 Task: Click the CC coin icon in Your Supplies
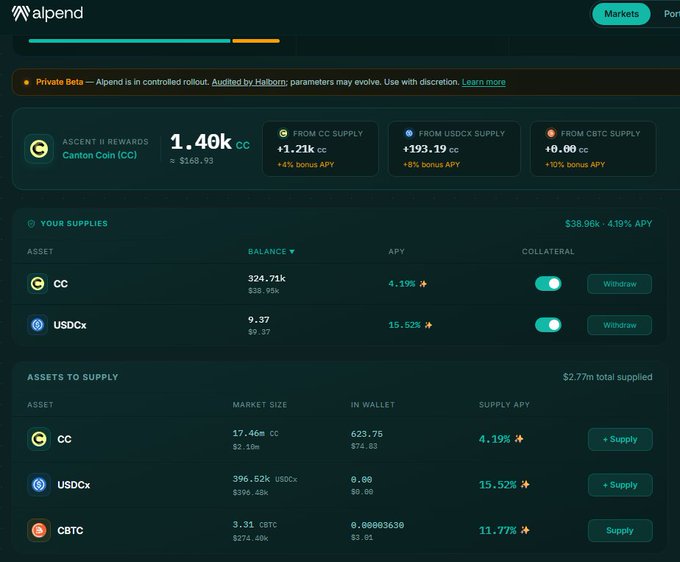(37, 284)
